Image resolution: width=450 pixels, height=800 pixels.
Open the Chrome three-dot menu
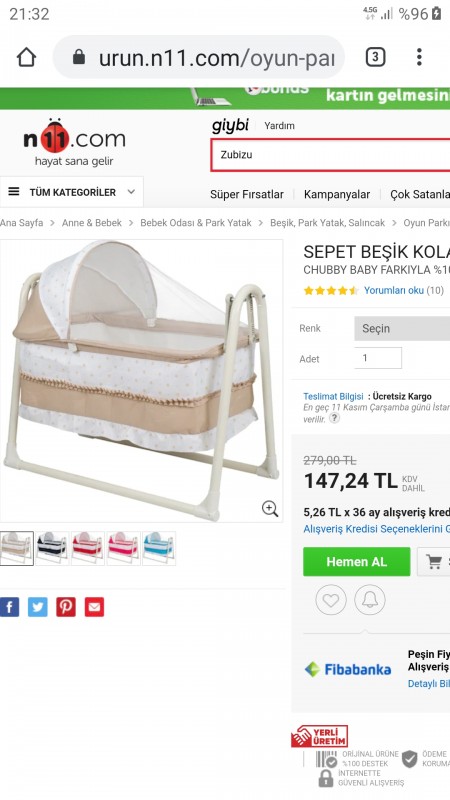click(x=419, y=57)
